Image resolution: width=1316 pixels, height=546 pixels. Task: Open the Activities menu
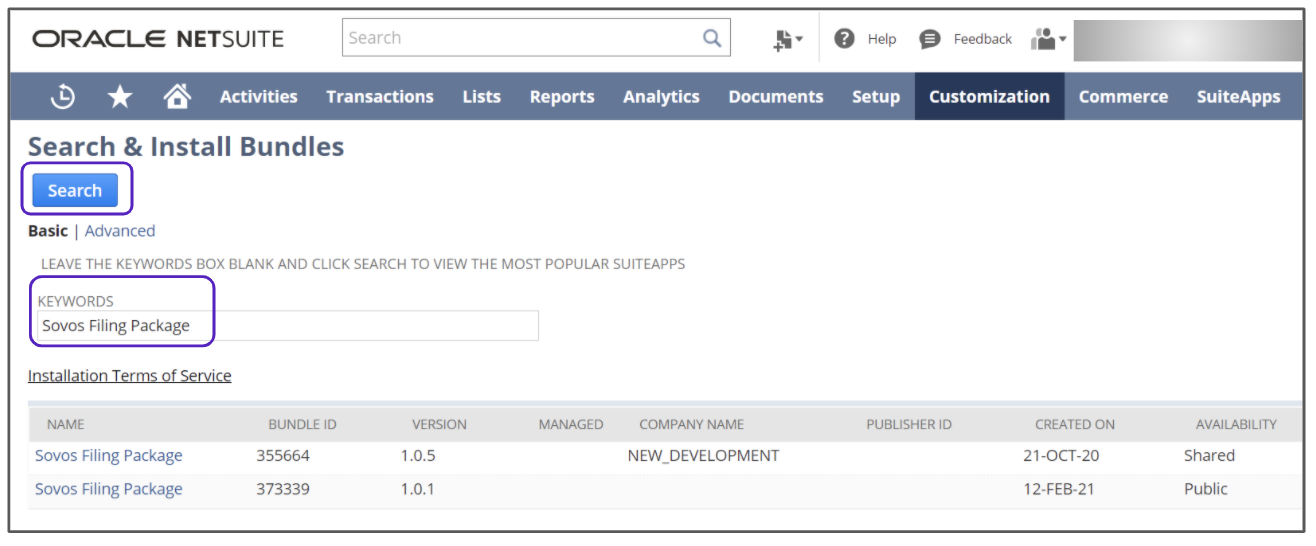click(259, 96)
